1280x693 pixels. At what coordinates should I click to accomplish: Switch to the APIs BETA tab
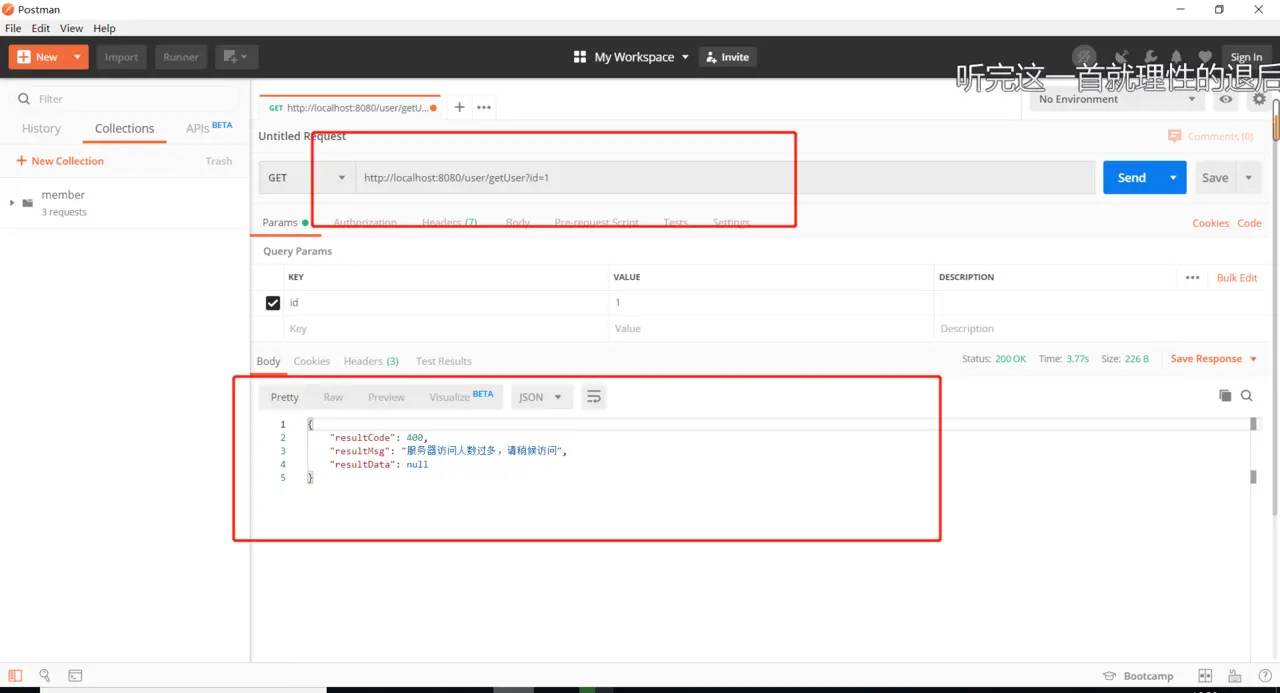tap(209, 128)
